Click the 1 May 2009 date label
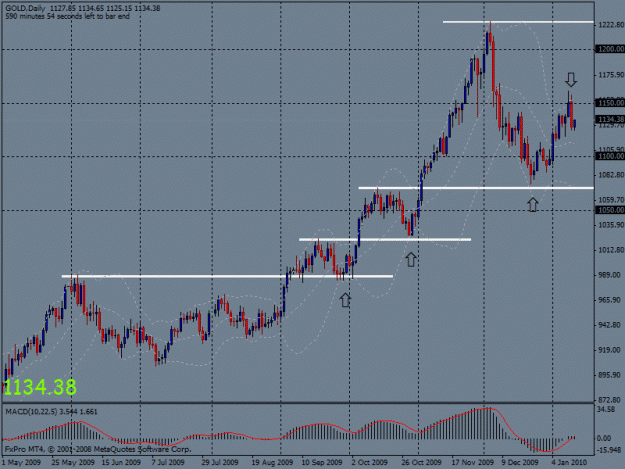The width and height of the screenshot is (625, 469). pyautogui.click(x=21, y=462)
